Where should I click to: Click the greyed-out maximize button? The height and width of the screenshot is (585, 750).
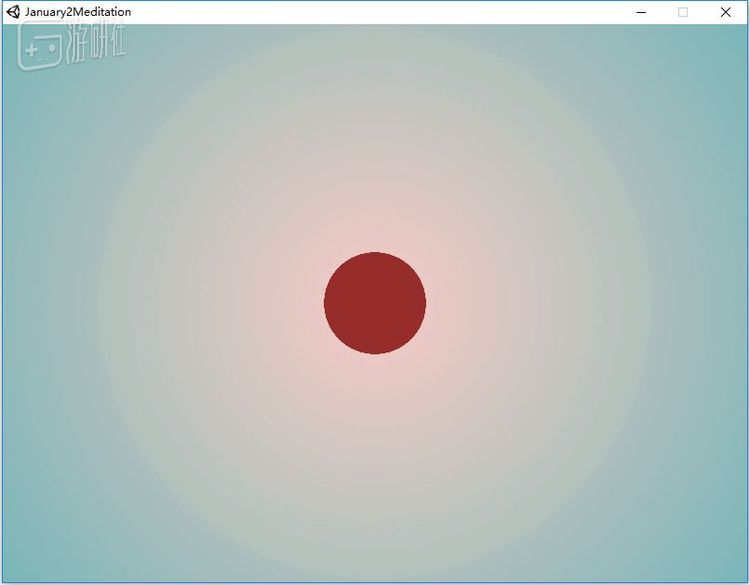pos(683,12)
